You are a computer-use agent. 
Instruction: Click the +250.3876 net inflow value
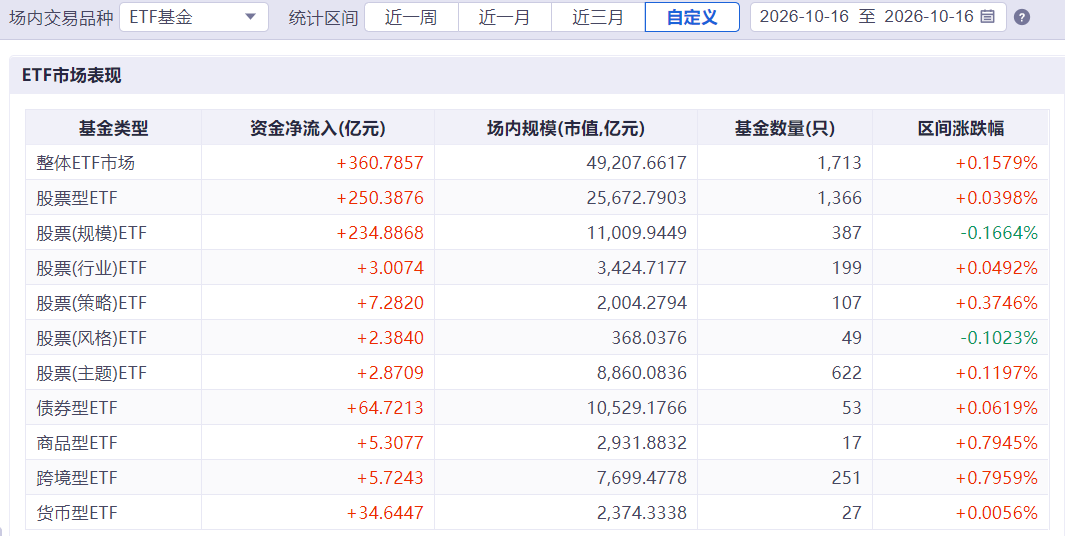(380, 198)
